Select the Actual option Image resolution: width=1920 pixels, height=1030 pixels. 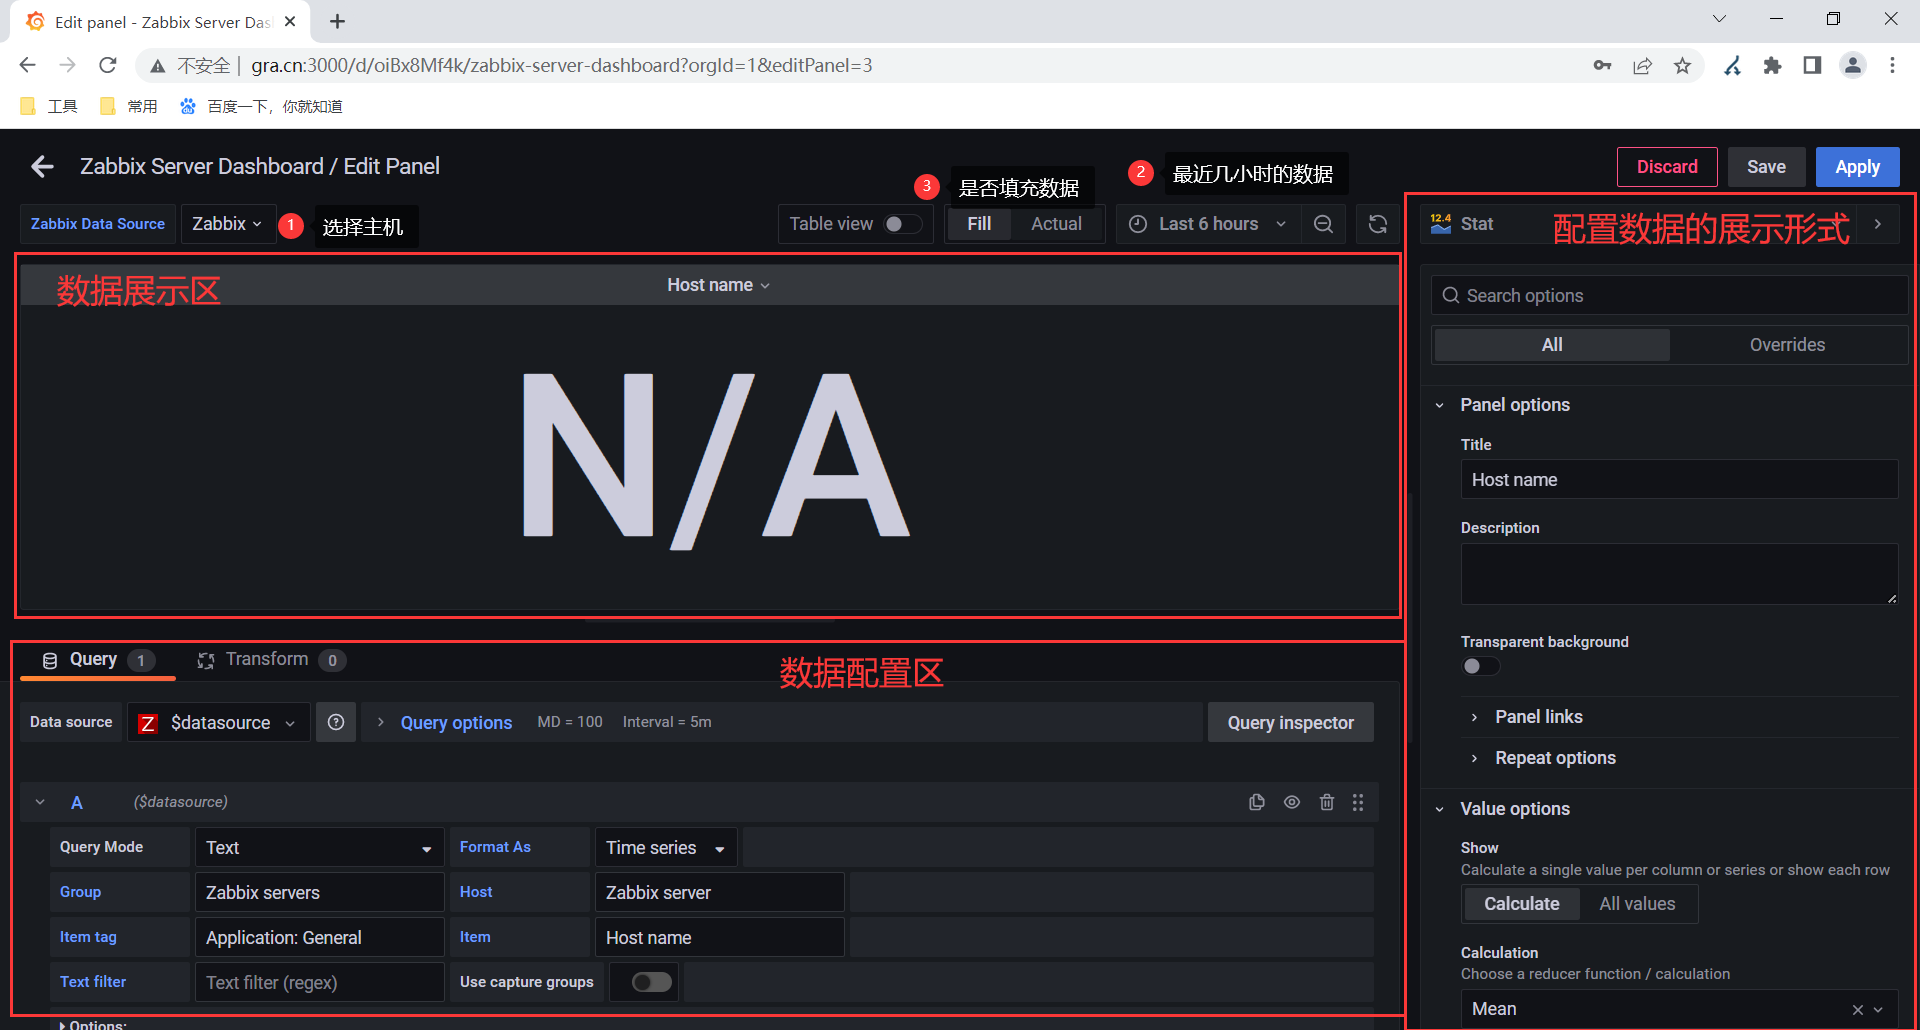tap(1056, 224)
